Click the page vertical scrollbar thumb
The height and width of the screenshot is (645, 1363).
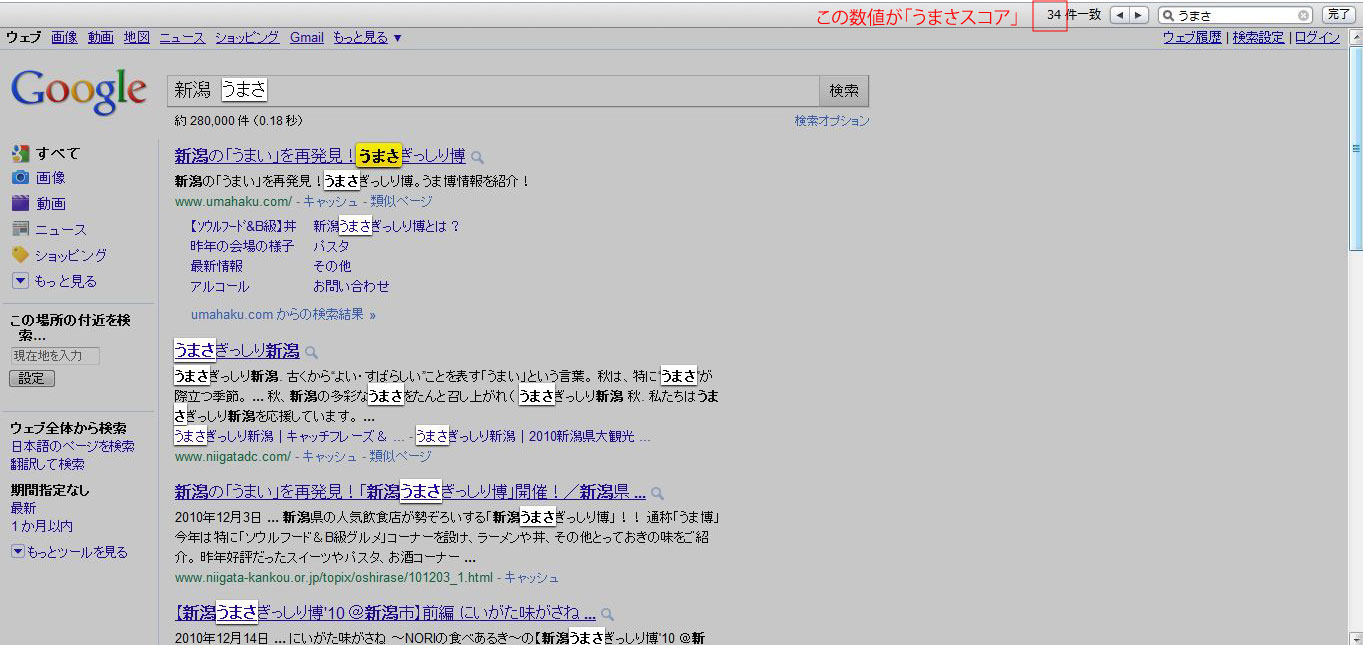1356,150
